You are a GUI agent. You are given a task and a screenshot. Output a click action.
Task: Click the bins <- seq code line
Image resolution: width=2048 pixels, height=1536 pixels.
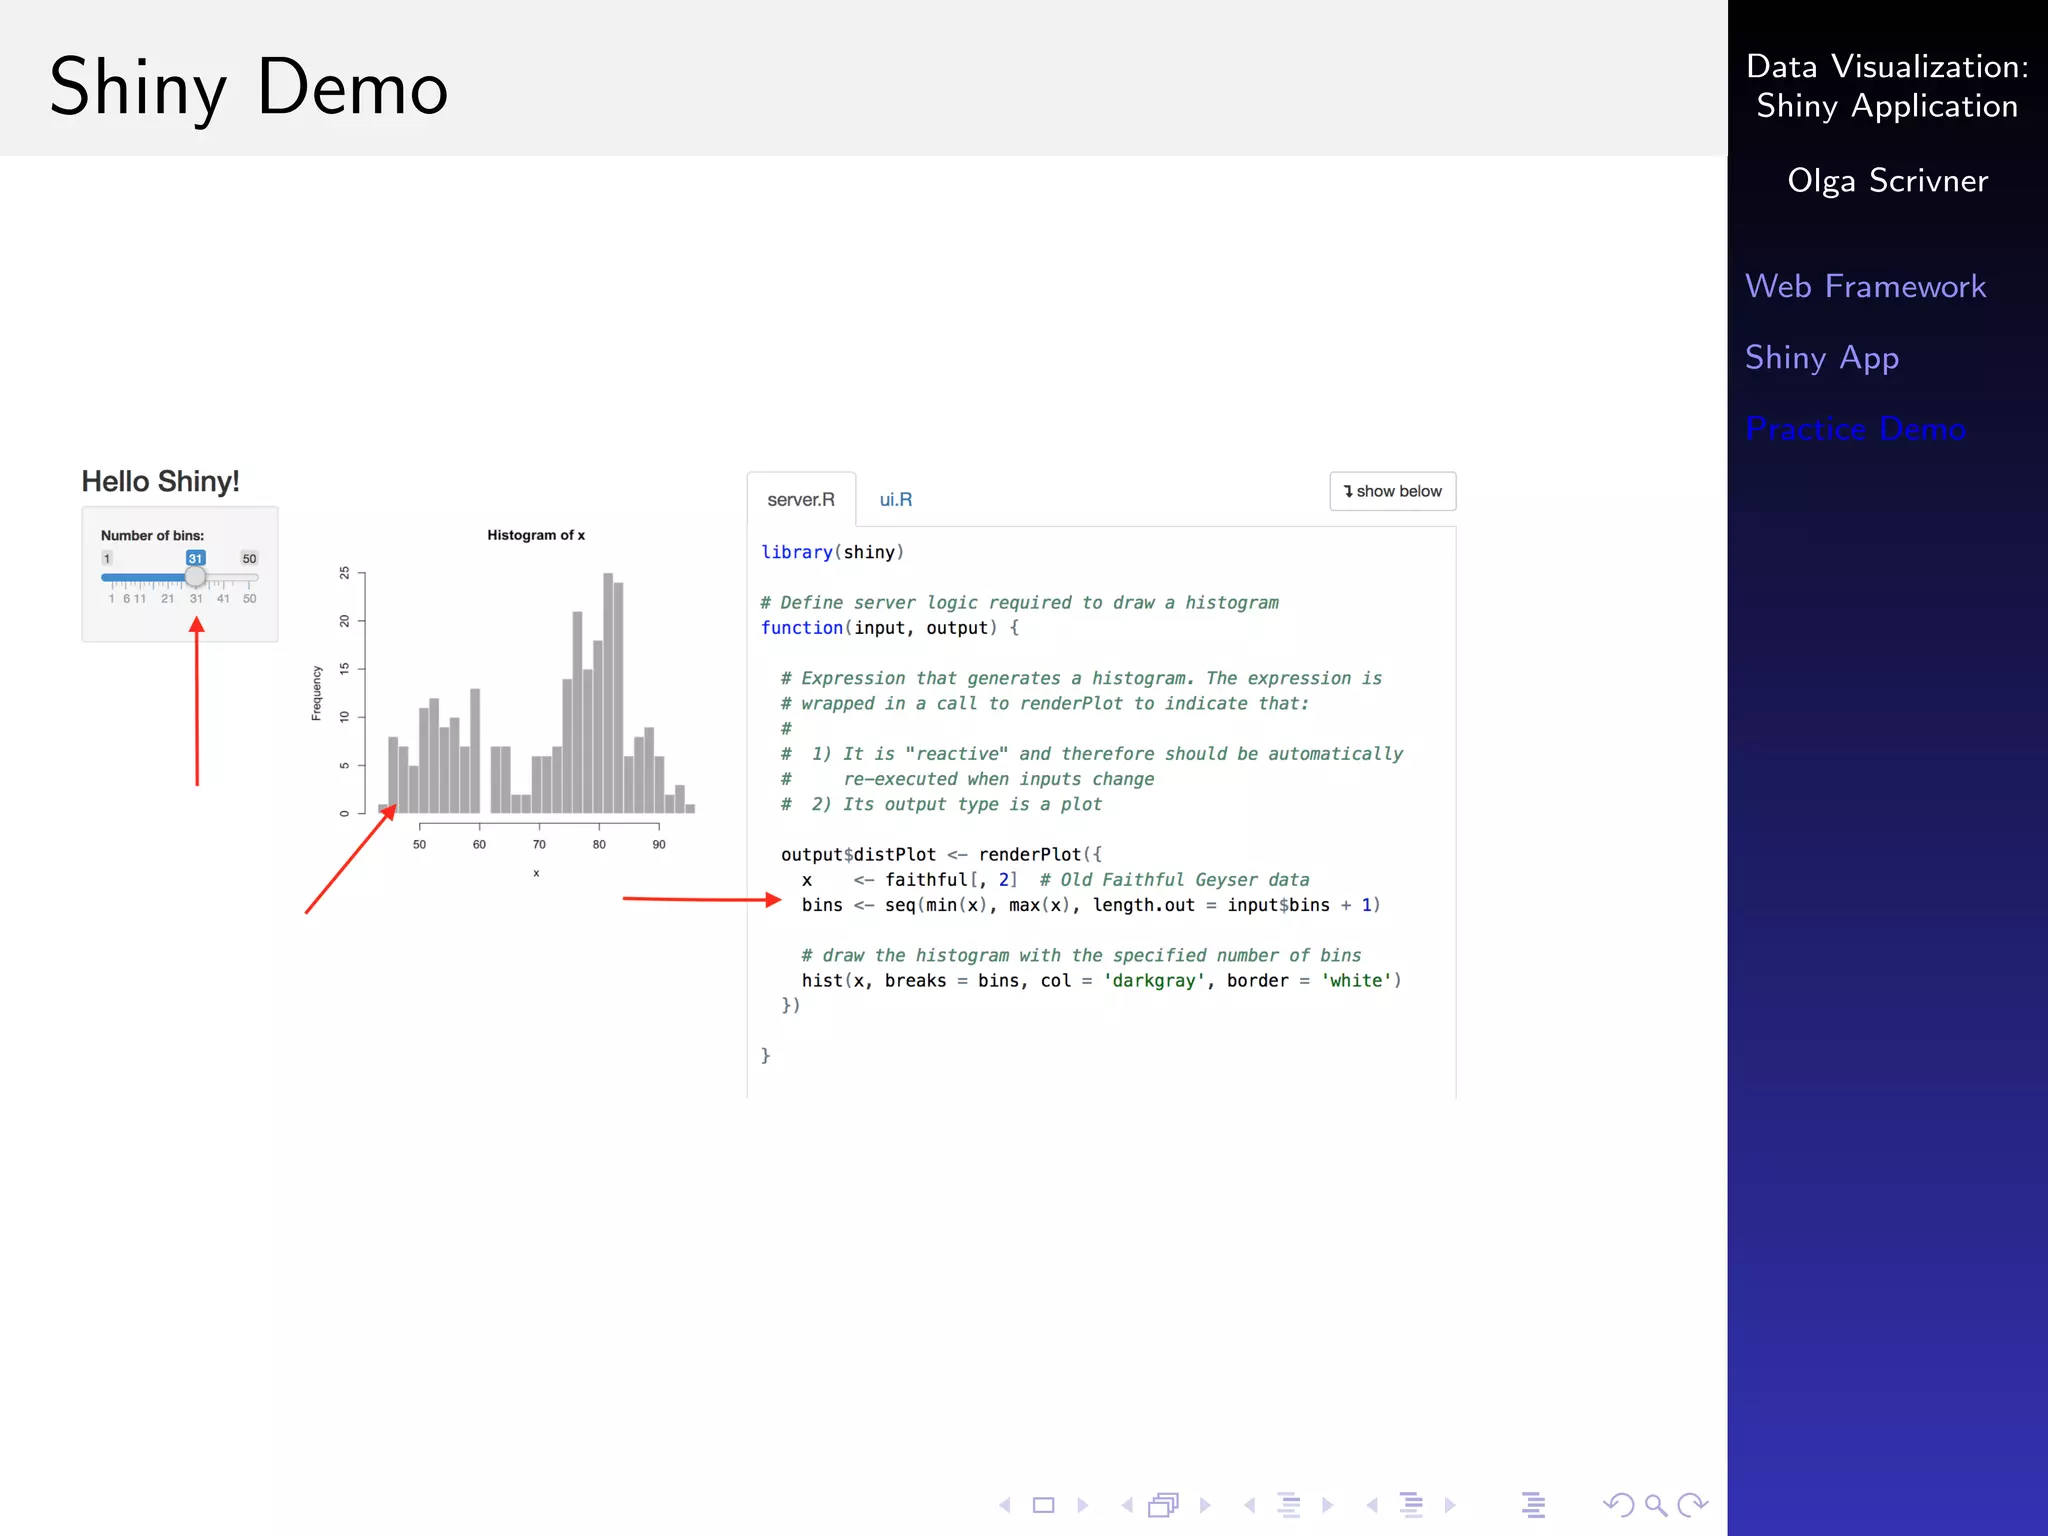click(1091, 905)
